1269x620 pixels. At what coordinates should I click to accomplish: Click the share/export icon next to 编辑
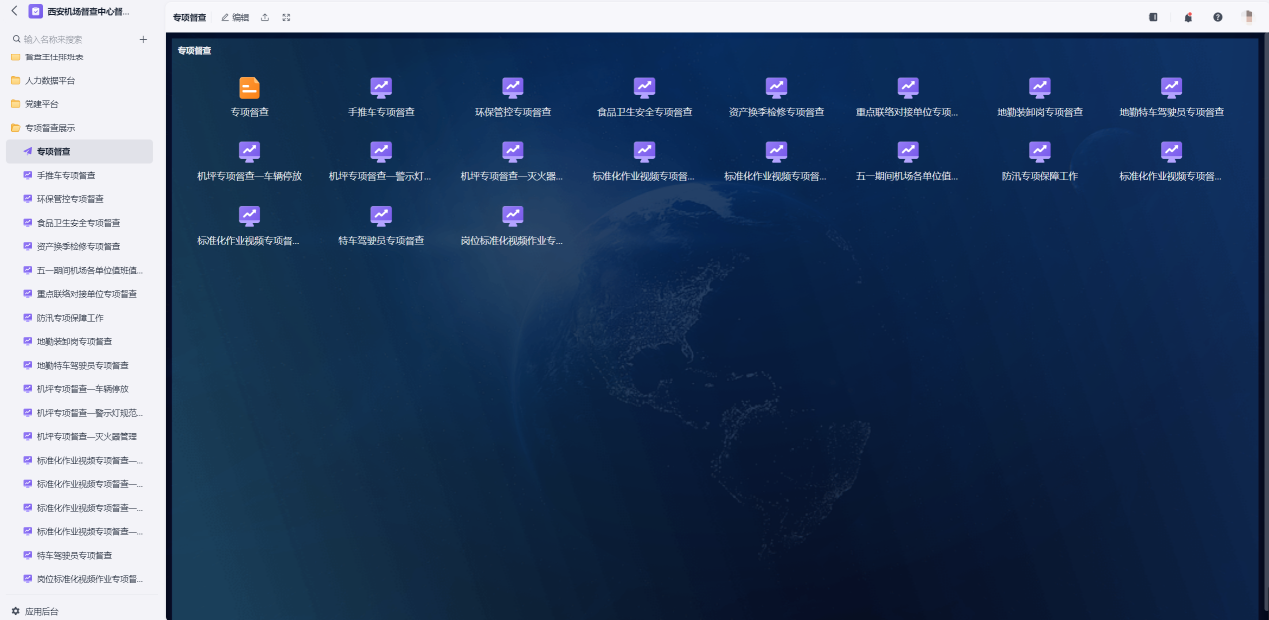click(265, 17)
